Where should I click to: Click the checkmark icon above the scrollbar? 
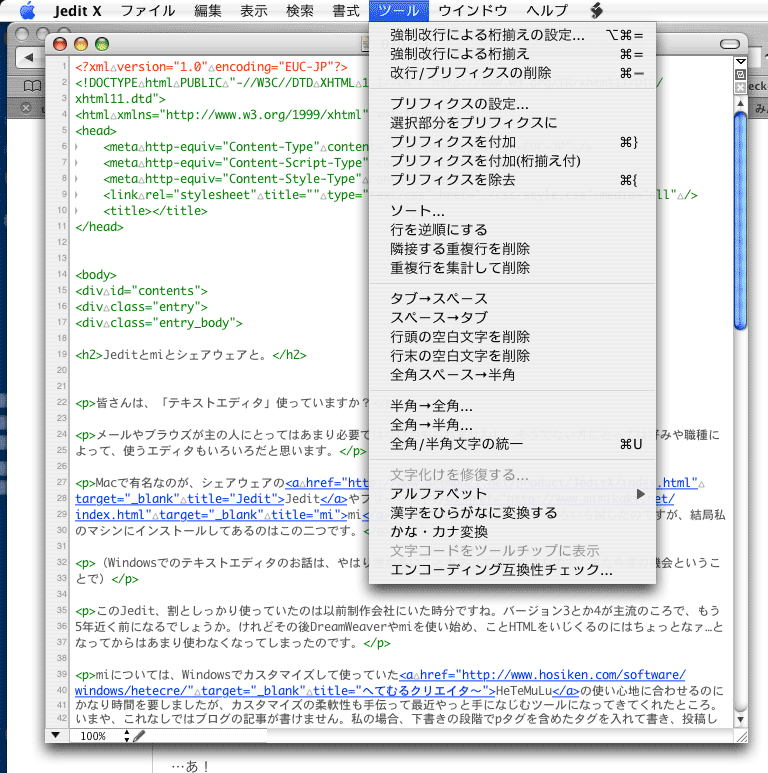(740, 74)
